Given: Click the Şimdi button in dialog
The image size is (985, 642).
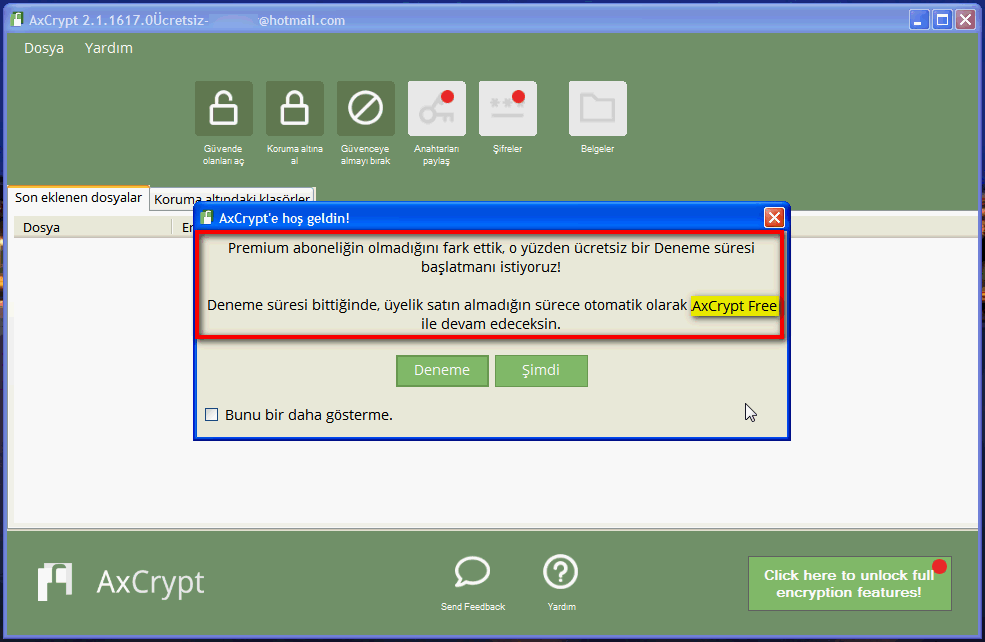Looking at the screenshot, I should (541, 371).
